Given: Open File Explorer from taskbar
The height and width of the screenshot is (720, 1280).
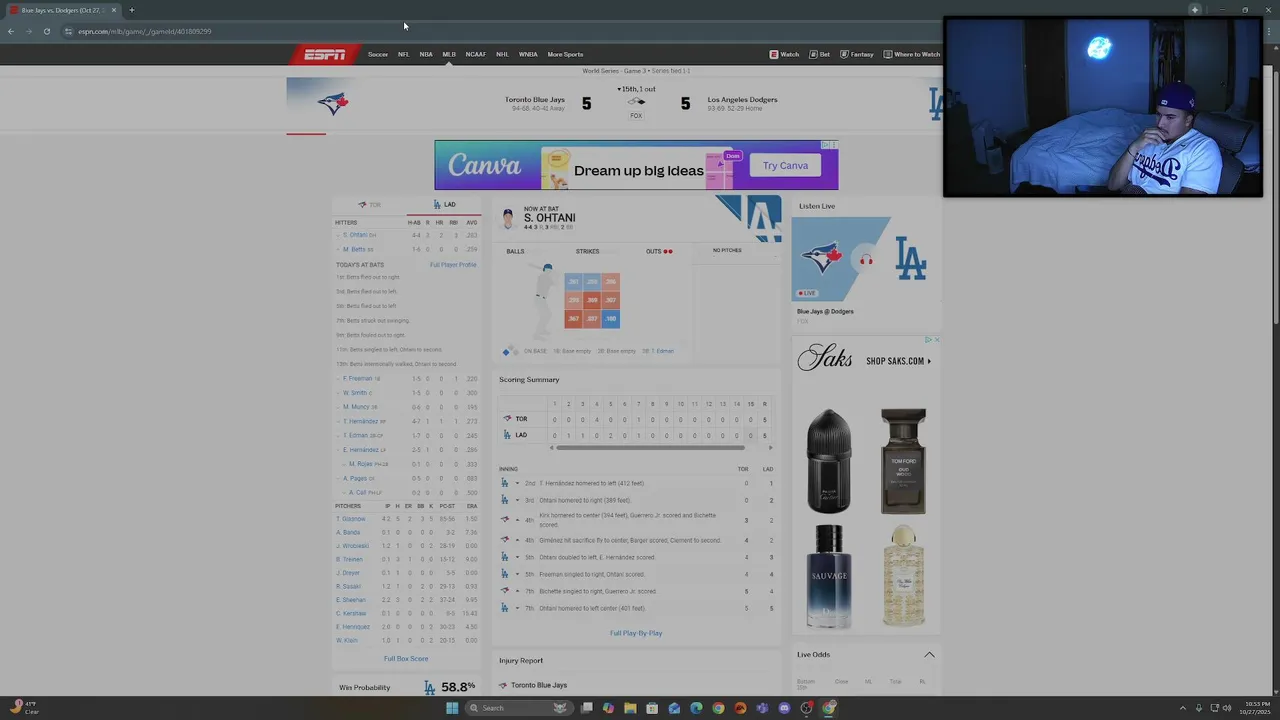Looking at the screenshot, I should coord(630,708).
